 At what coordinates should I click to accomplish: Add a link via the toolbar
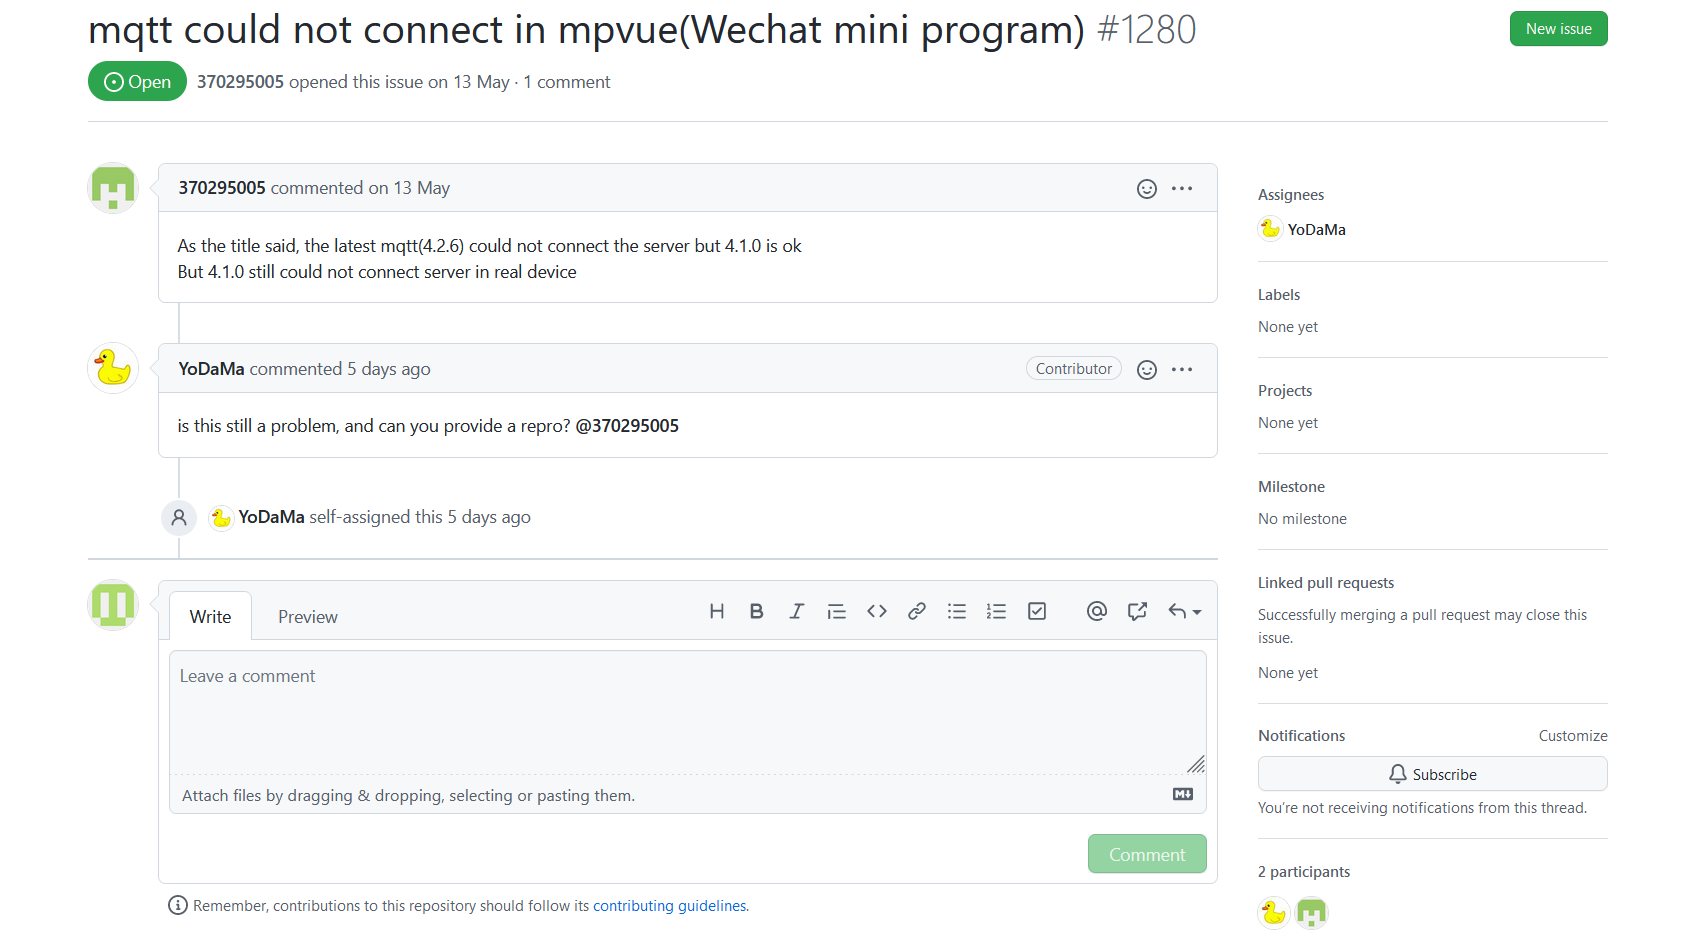(916, 611)
